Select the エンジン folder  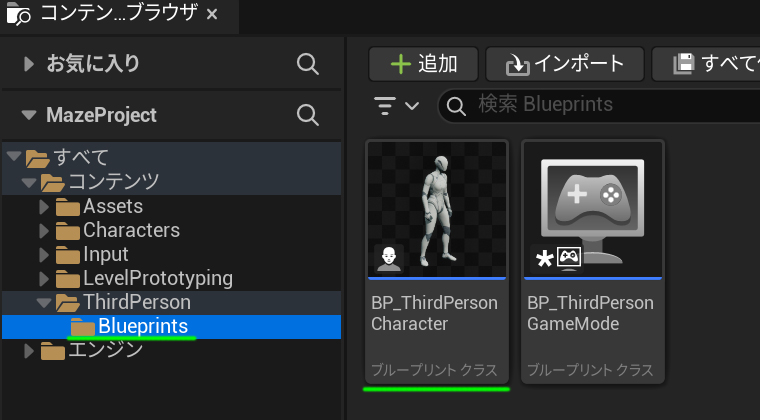click(x=172, y=350)
